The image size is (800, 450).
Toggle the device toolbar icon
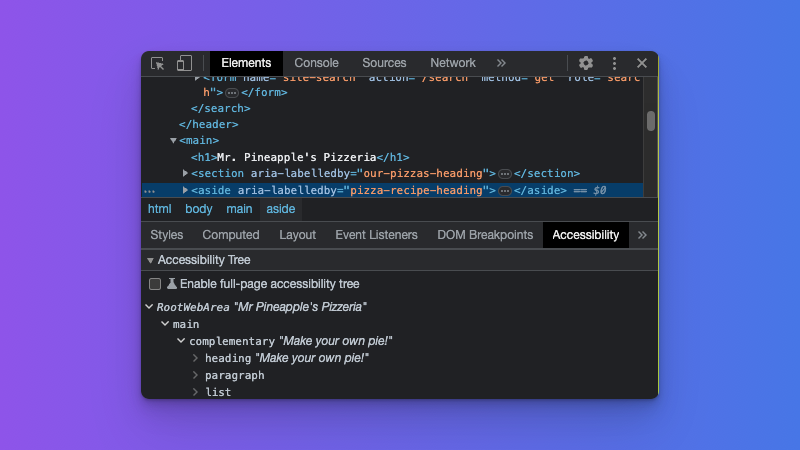(x=184, y=63)
